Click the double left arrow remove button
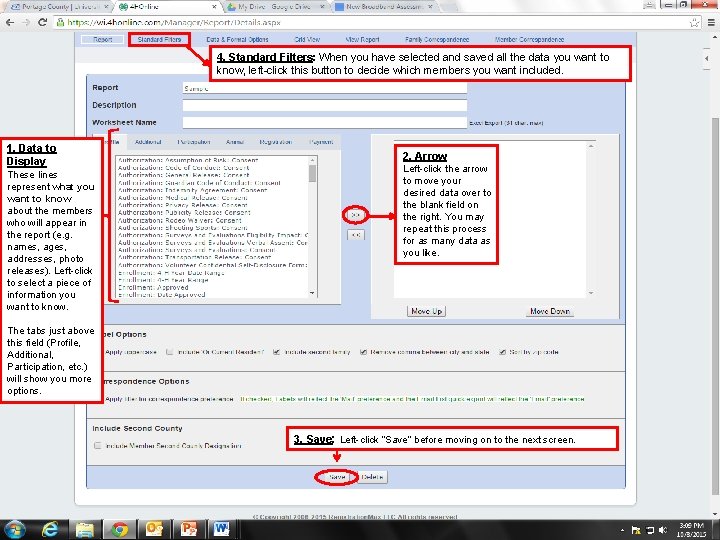This screenshot has width=720, height=540. (x=355, y=235)
